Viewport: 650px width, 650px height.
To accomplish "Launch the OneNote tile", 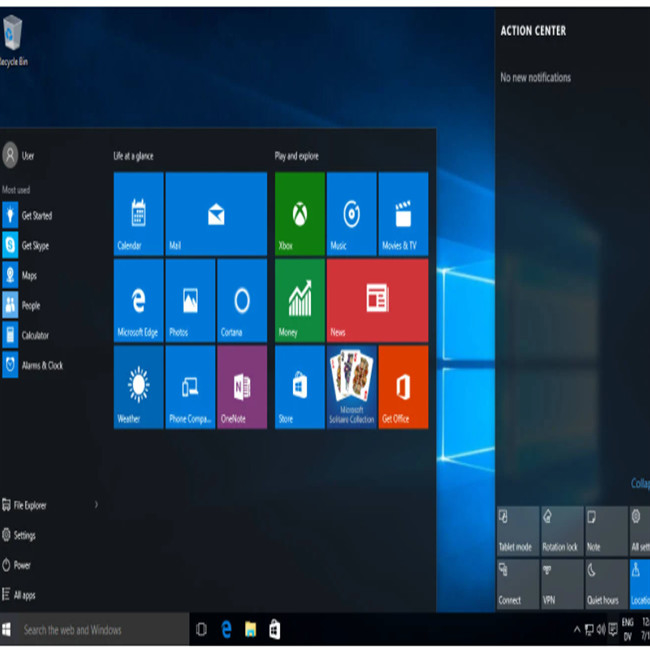I will click(x=242, y=387).
